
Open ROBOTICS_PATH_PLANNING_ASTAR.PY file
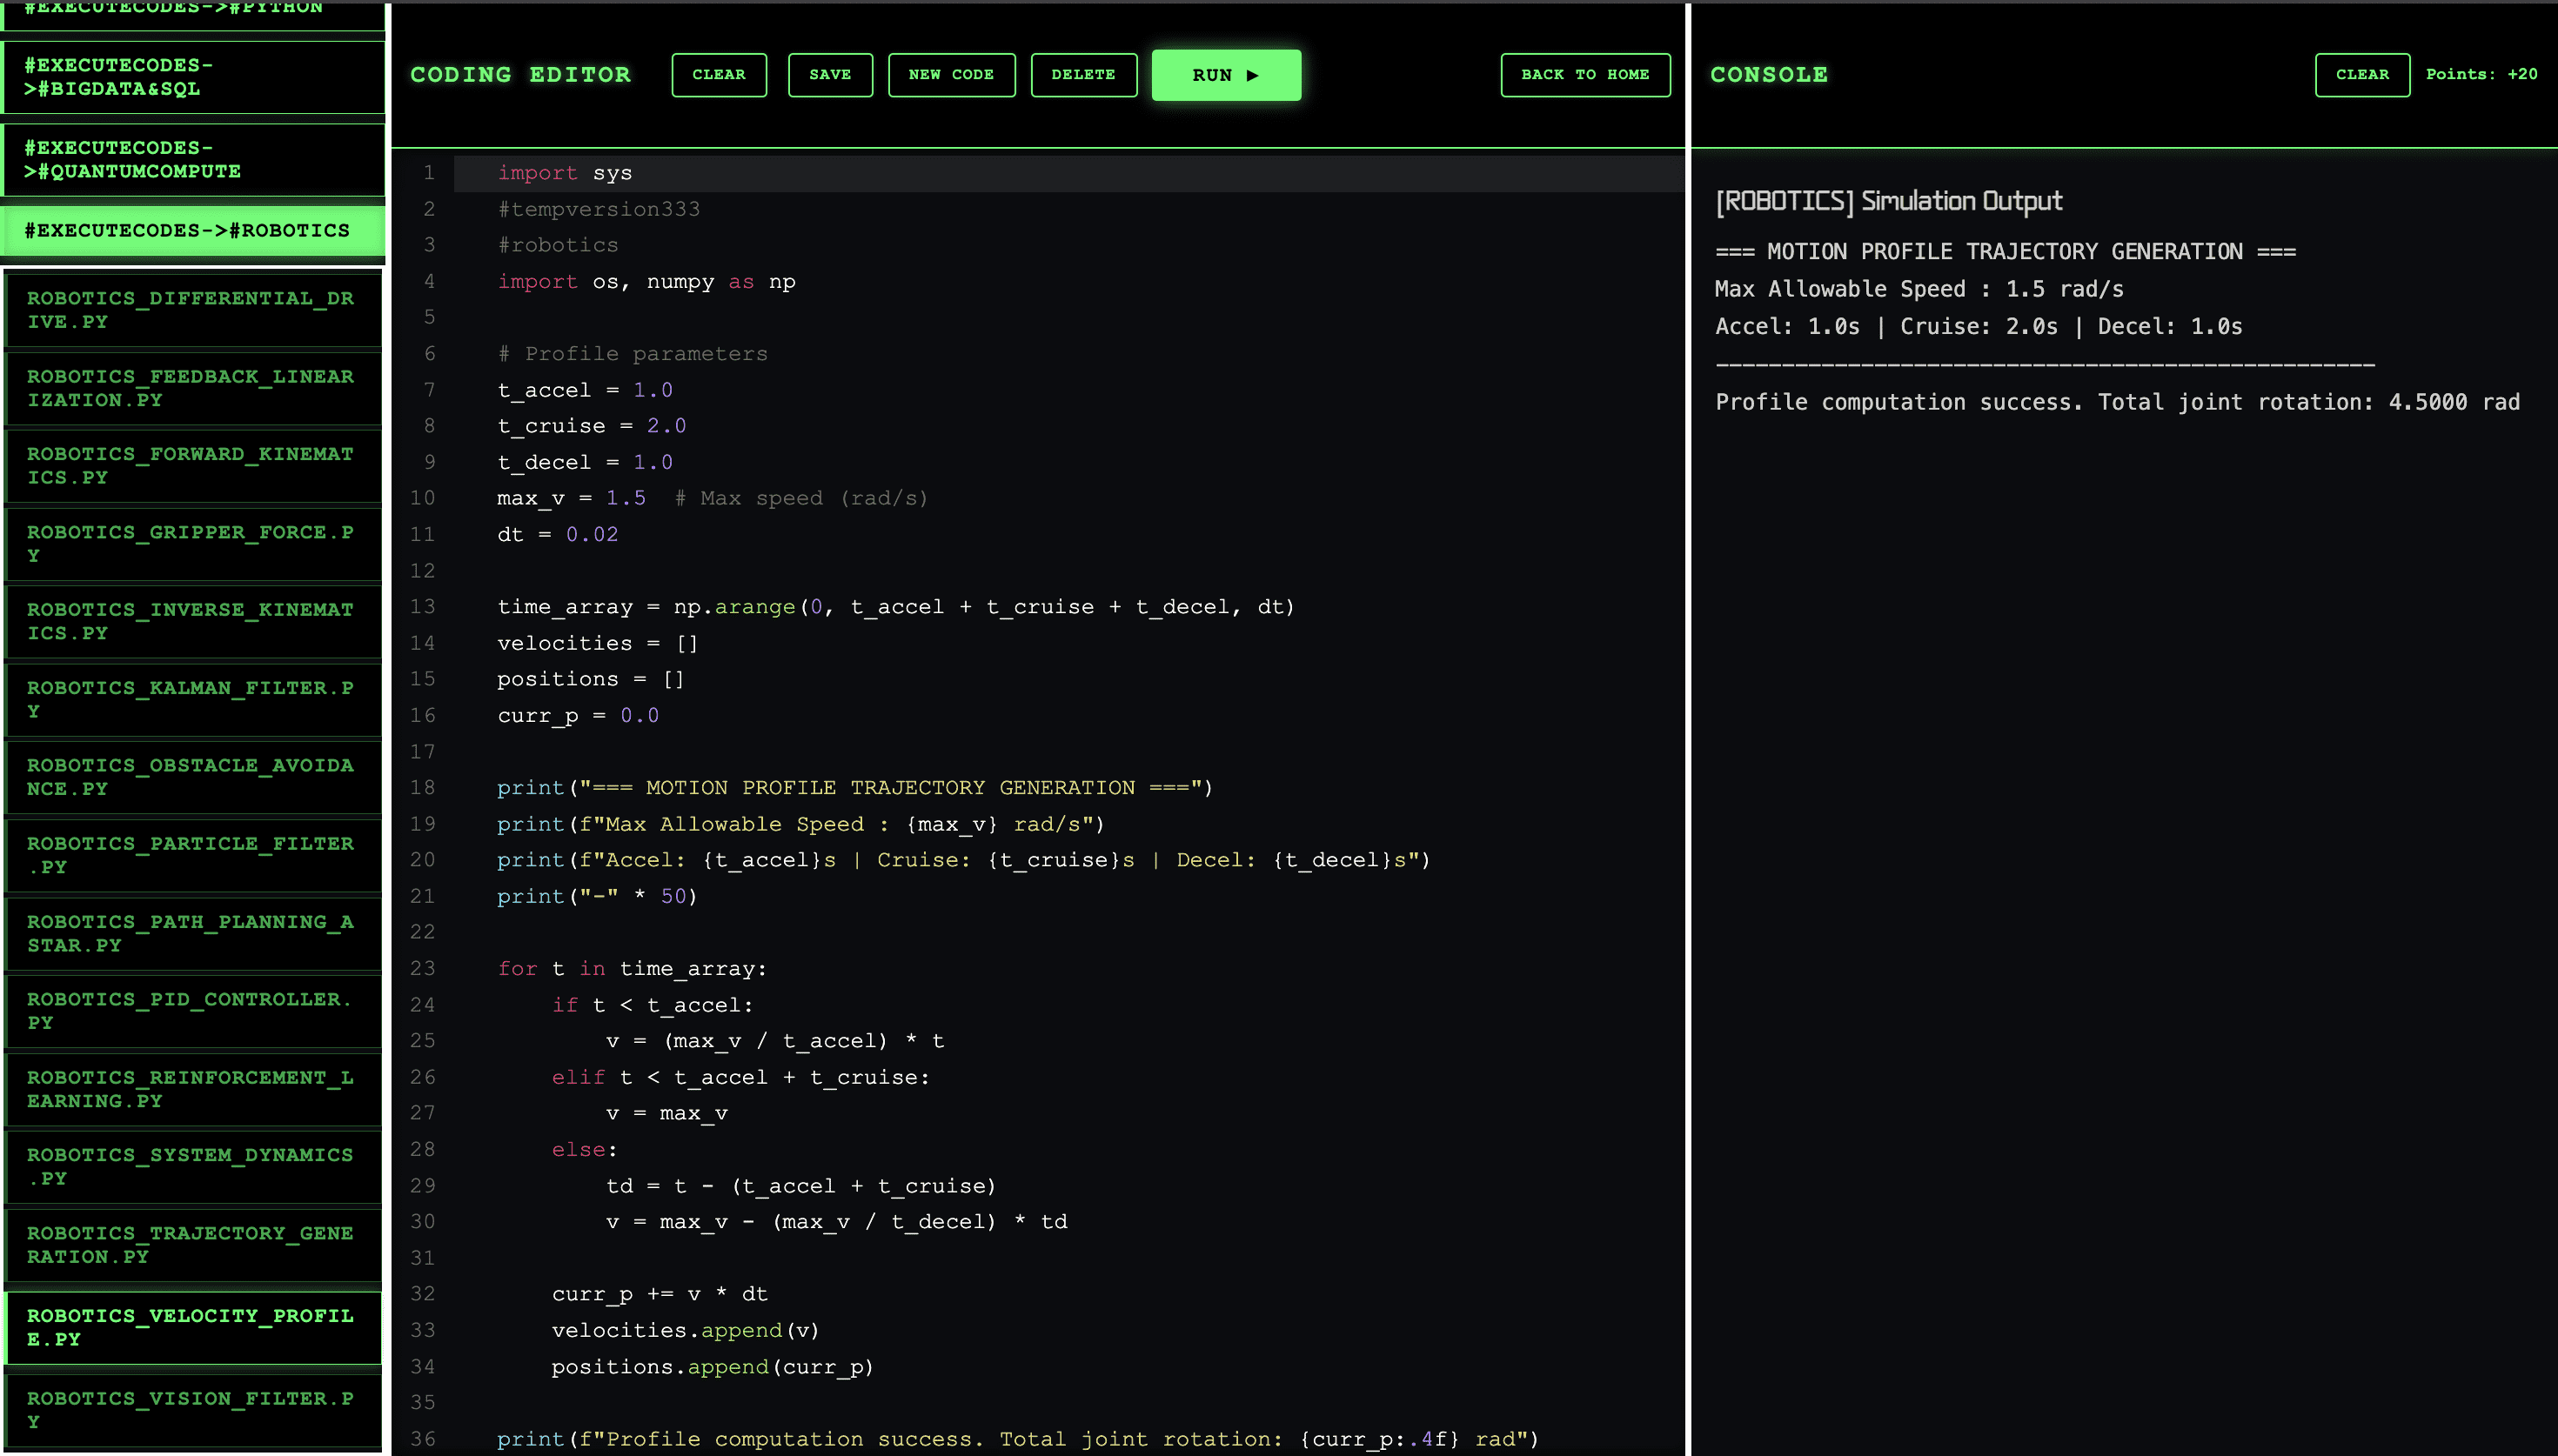tap(193, 933)
